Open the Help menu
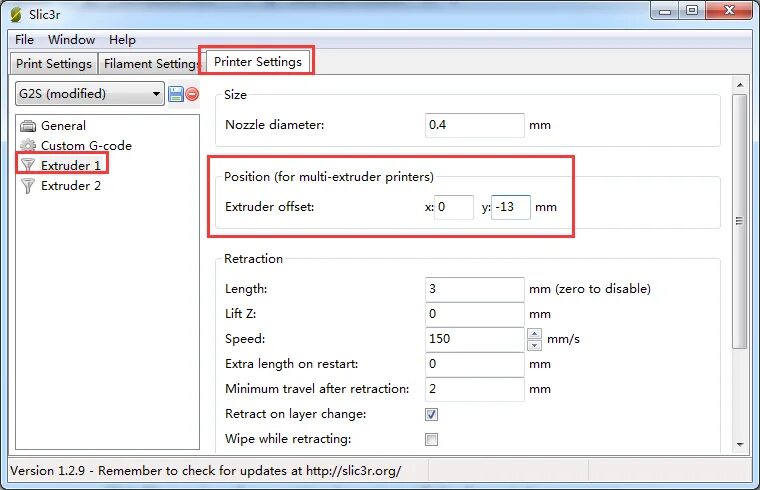Screen dimensions: 760x490 (x=122, y=40)
